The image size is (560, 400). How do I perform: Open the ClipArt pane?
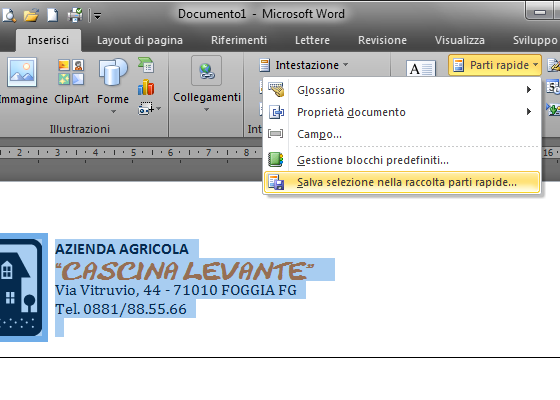point(71,81)
